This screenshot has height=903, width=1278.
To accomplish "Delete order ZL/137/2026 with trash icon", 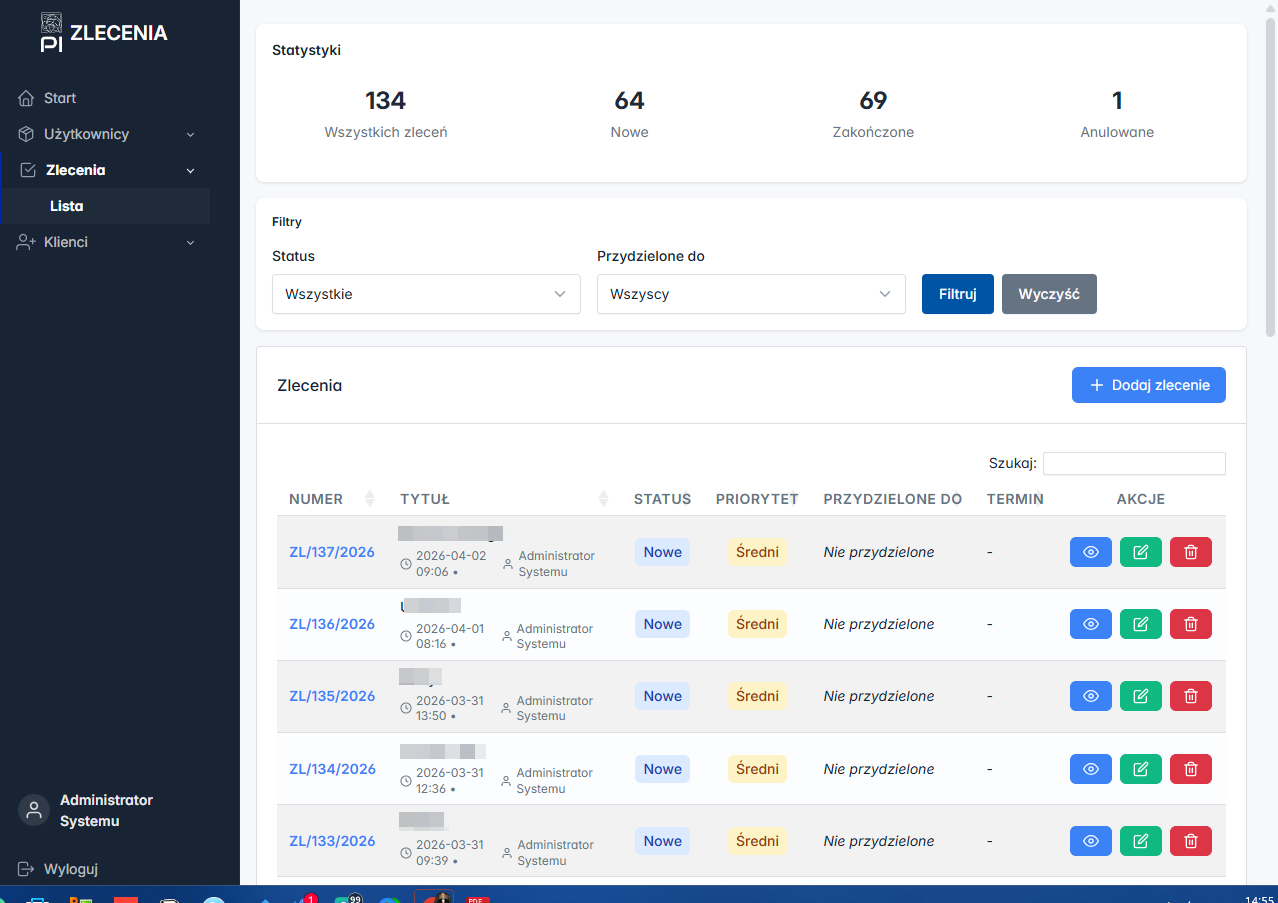I will coord(1190,552).
